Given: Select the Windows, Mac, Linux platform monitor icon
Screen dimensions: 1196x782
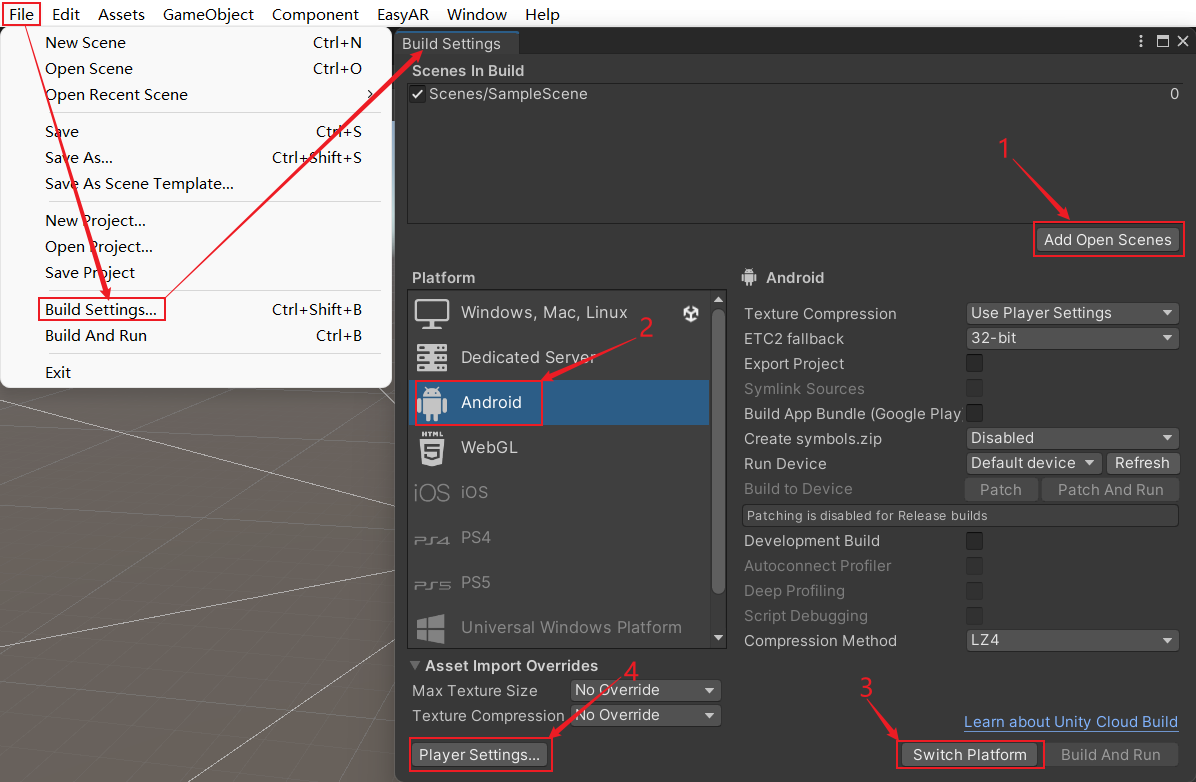Looking at the screenshot, I should tap(432, 314).
